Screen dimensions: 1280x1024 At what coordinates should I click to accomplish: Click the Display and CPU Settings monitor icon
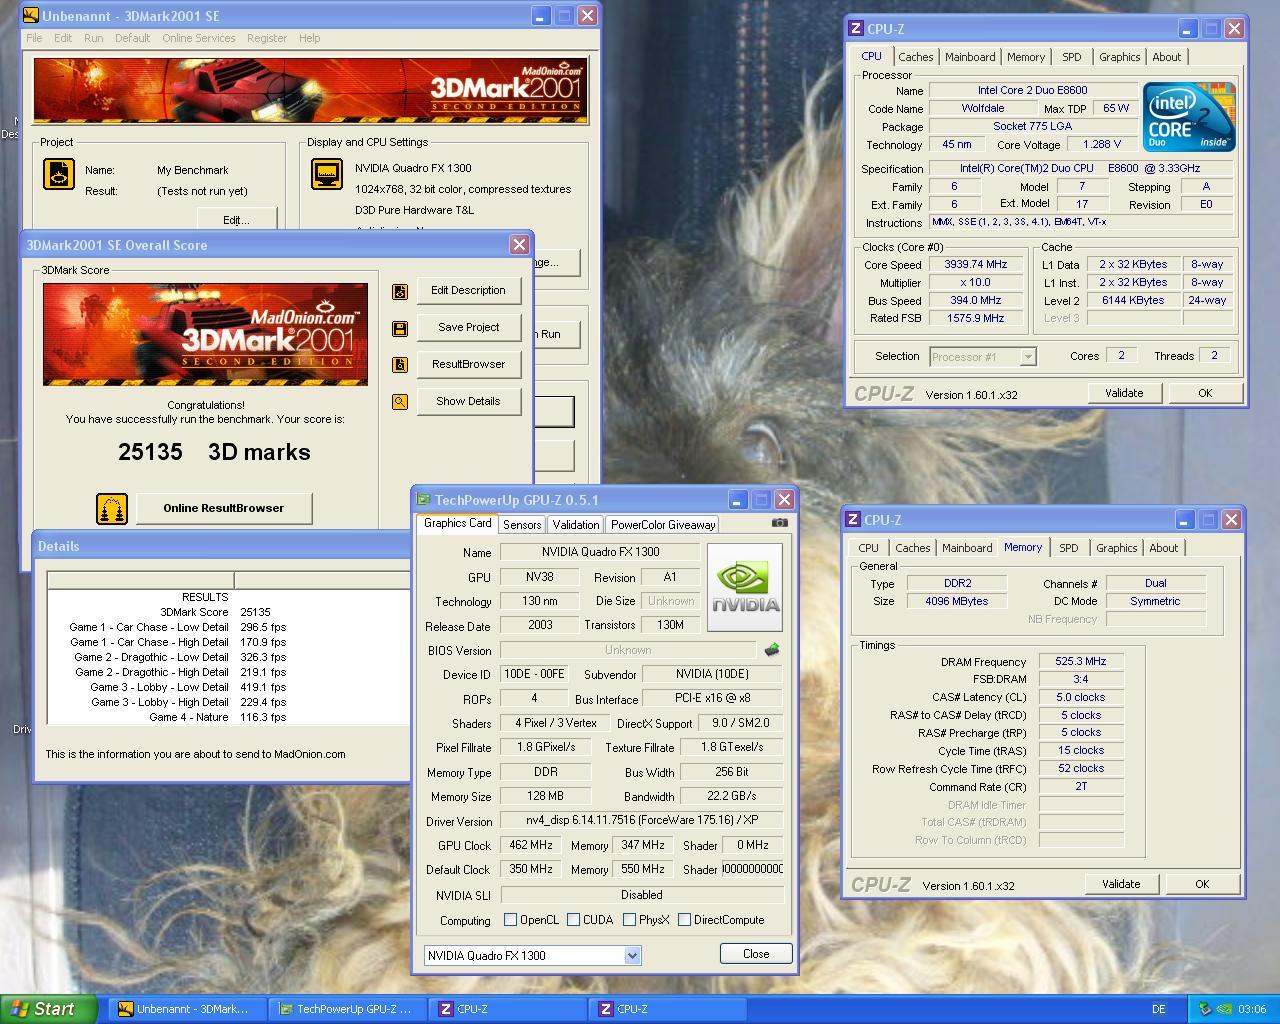pyautogui.click(x=327, y=174)
